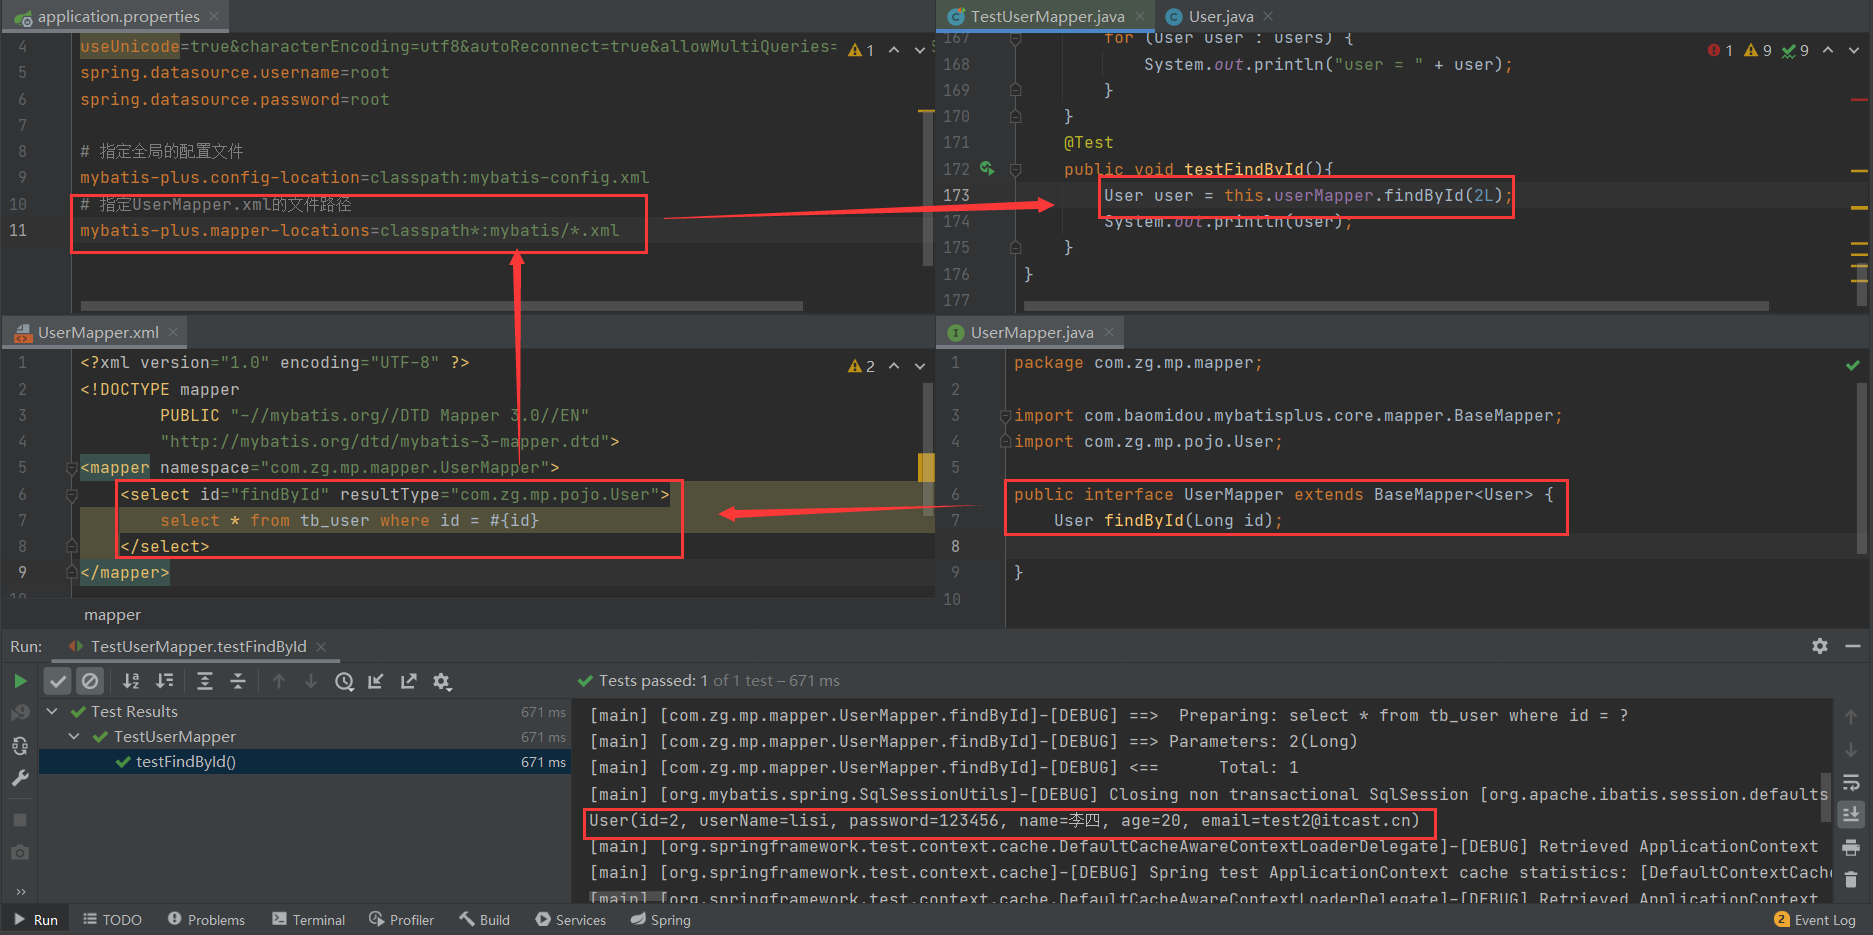Open the Problems tool window

point(206,920)
